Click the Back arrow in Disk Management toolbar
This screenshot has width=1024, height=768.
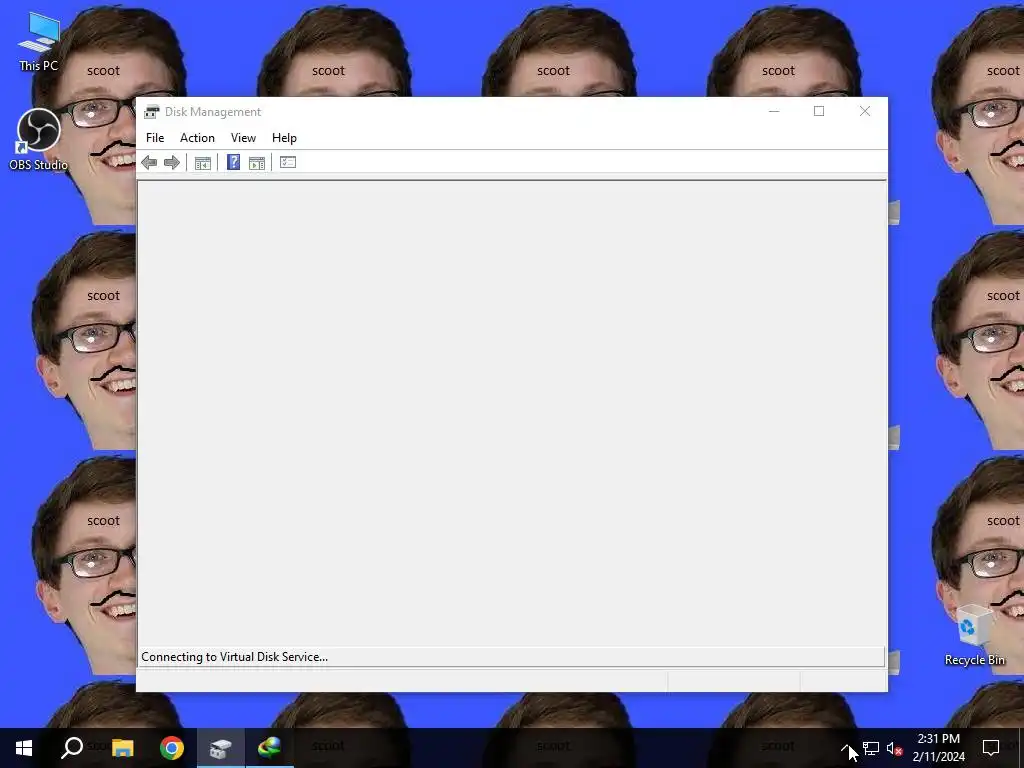(x=149, y=163)
